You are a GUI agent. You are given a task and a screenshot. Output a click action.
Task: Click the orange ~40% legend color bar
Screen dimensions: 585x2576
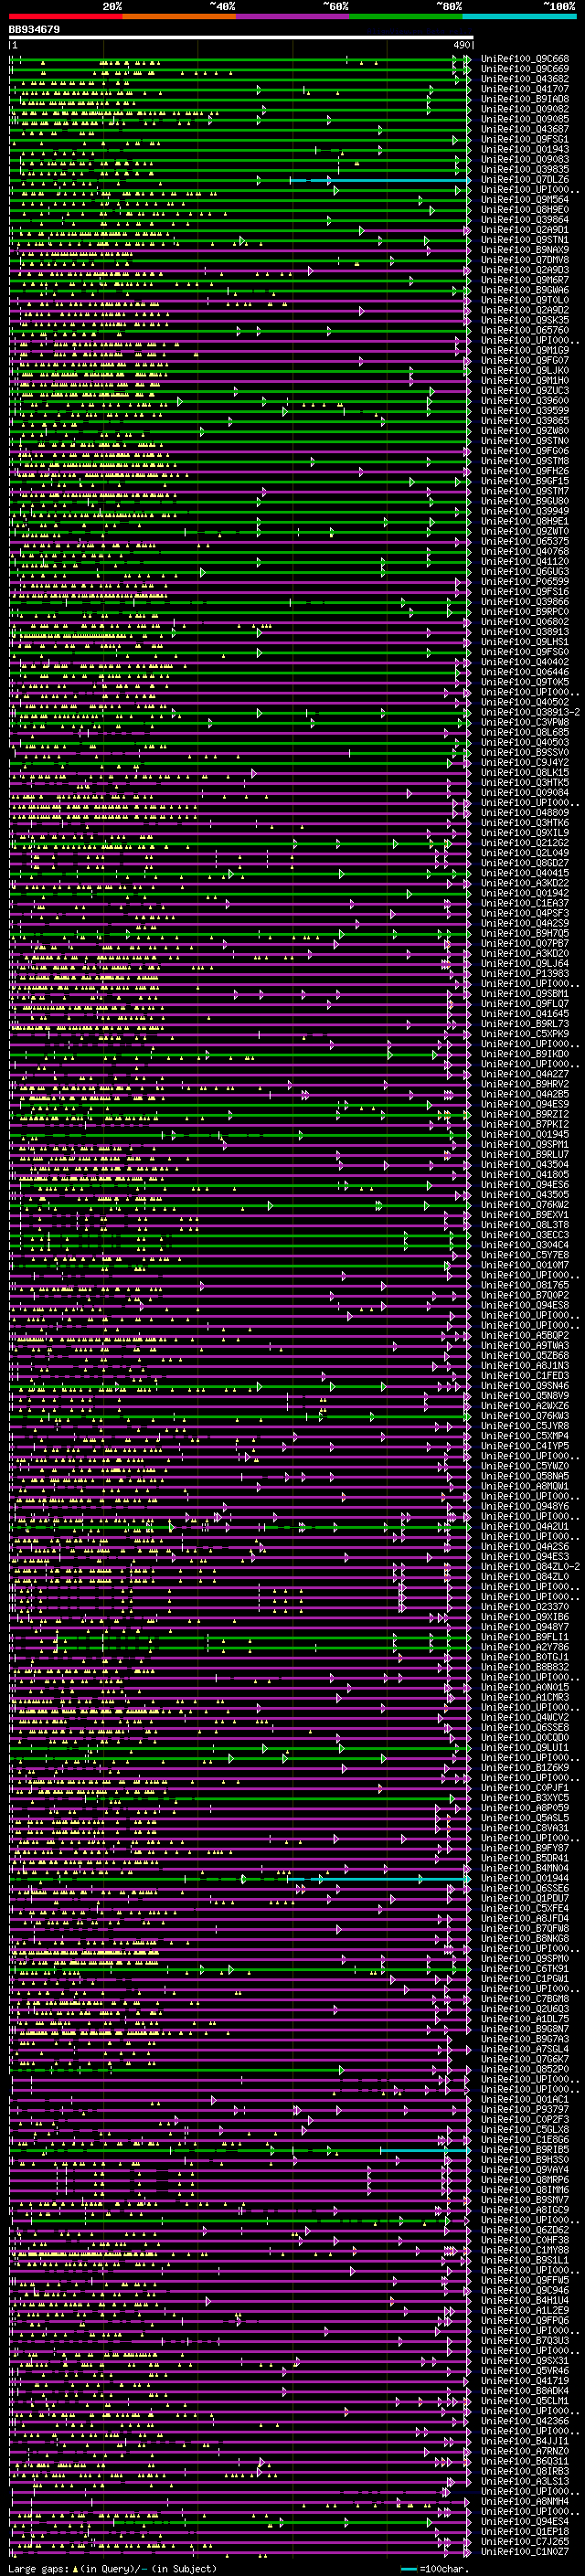pos(180,17)
